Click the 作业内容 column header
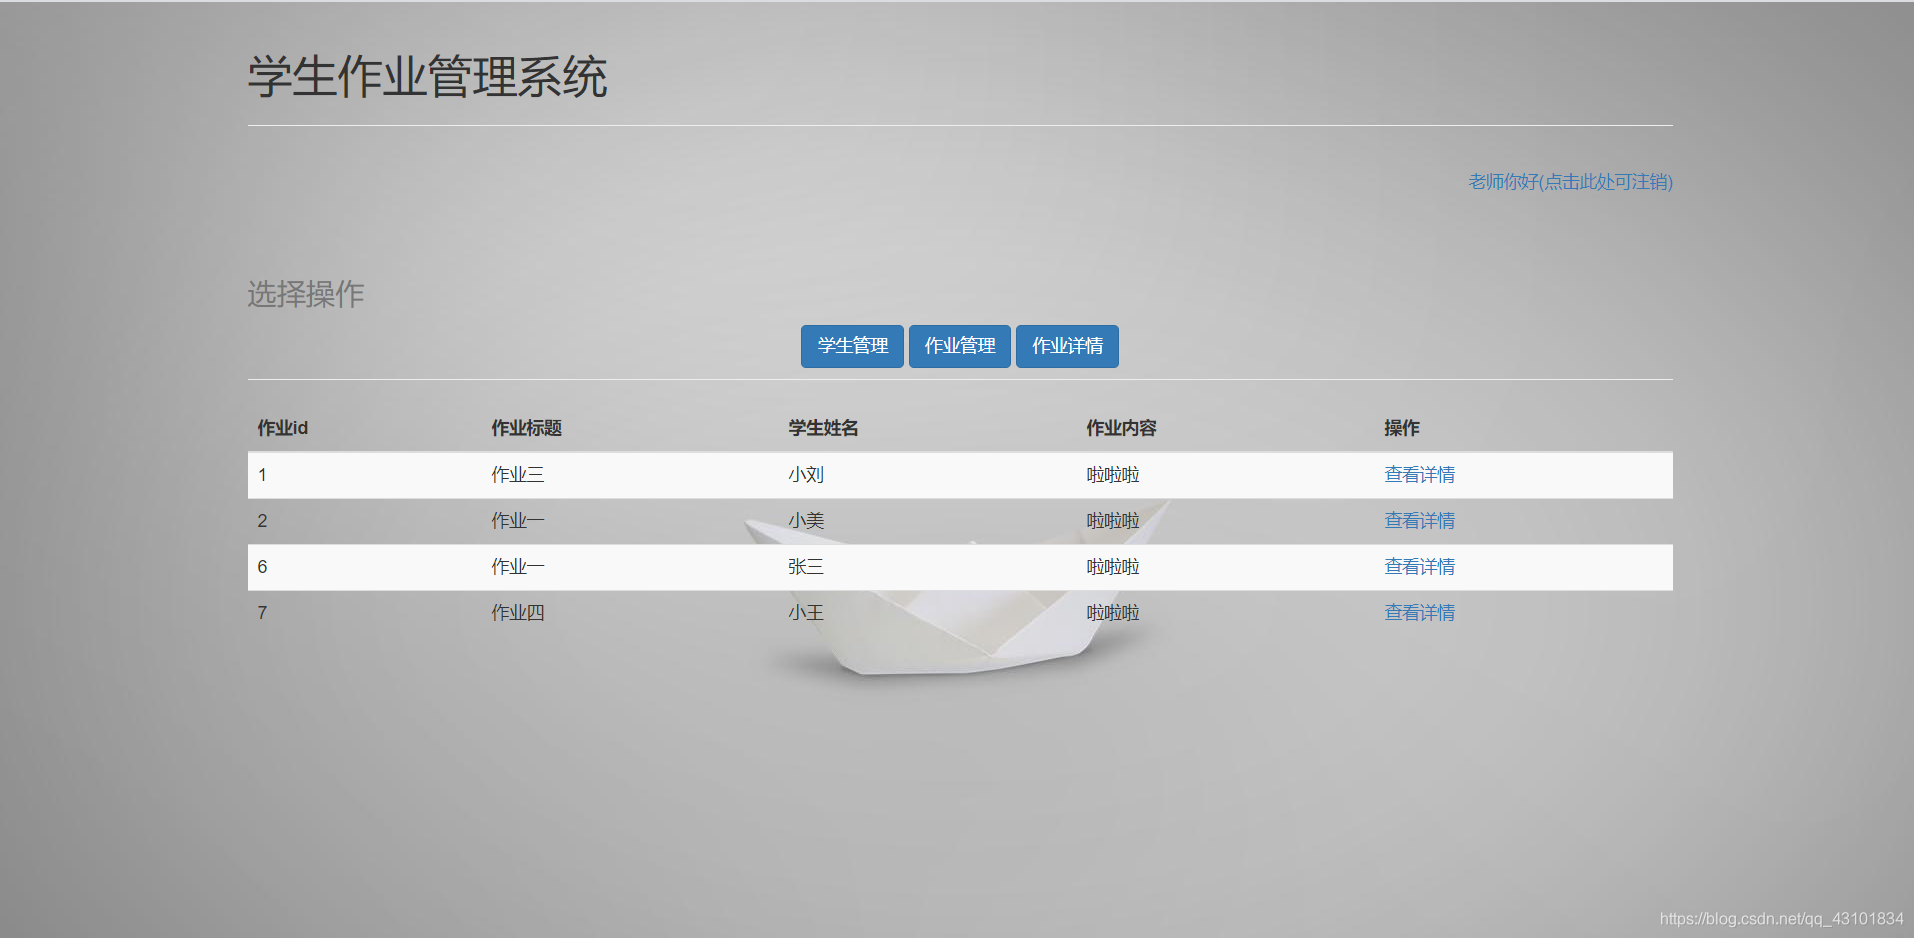Viewport: 1914px width, 938px height. point(1121,428)
